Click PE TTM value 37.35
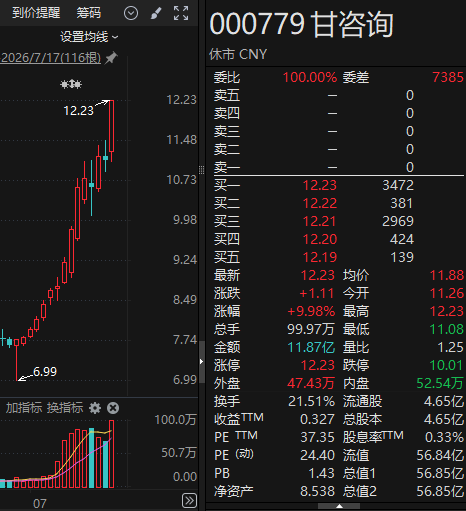The height and width of the screenshot is (511, 466). click(317, 437)
